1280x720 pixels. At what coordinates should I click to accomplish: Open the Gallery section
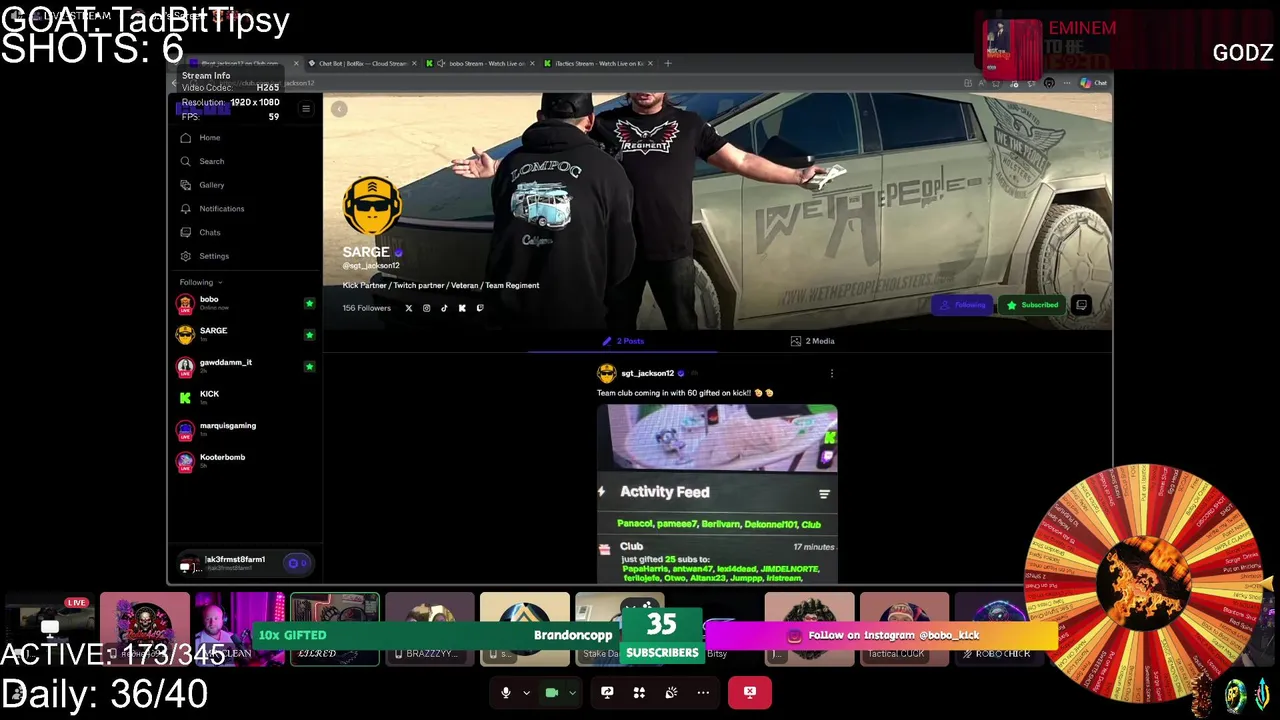point(201,185)
